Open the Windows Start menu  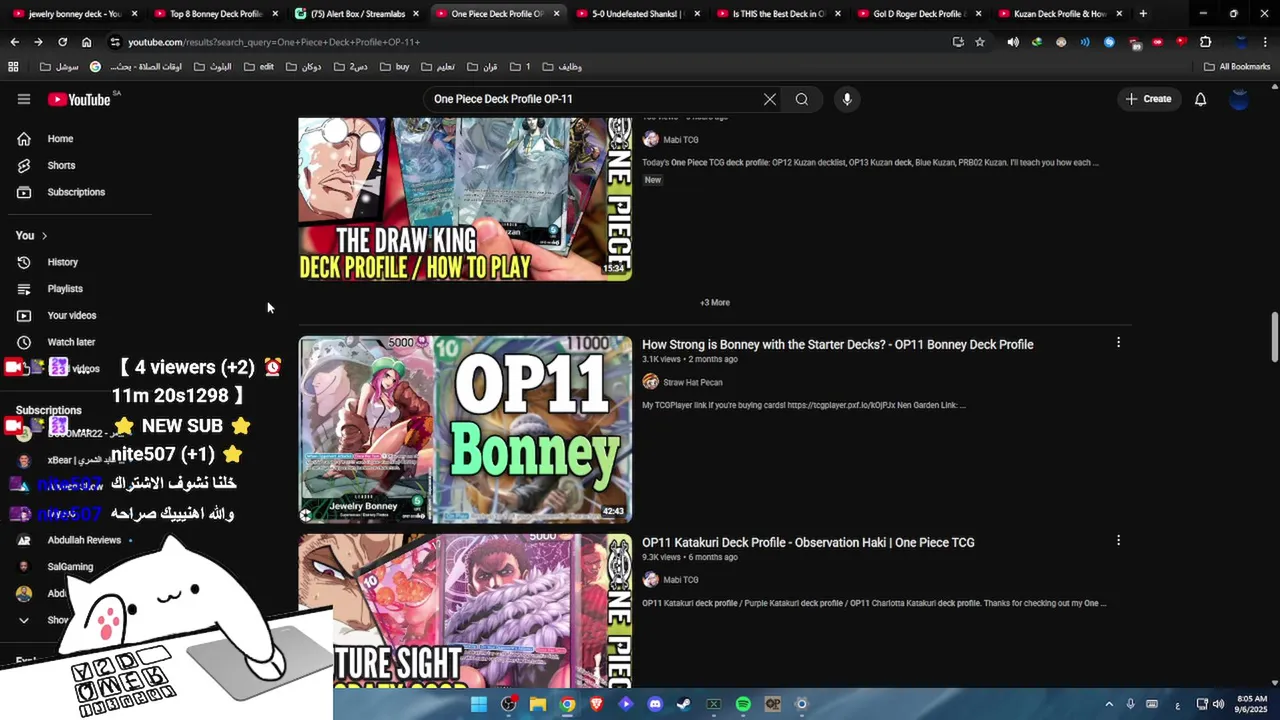coord(479,704)
